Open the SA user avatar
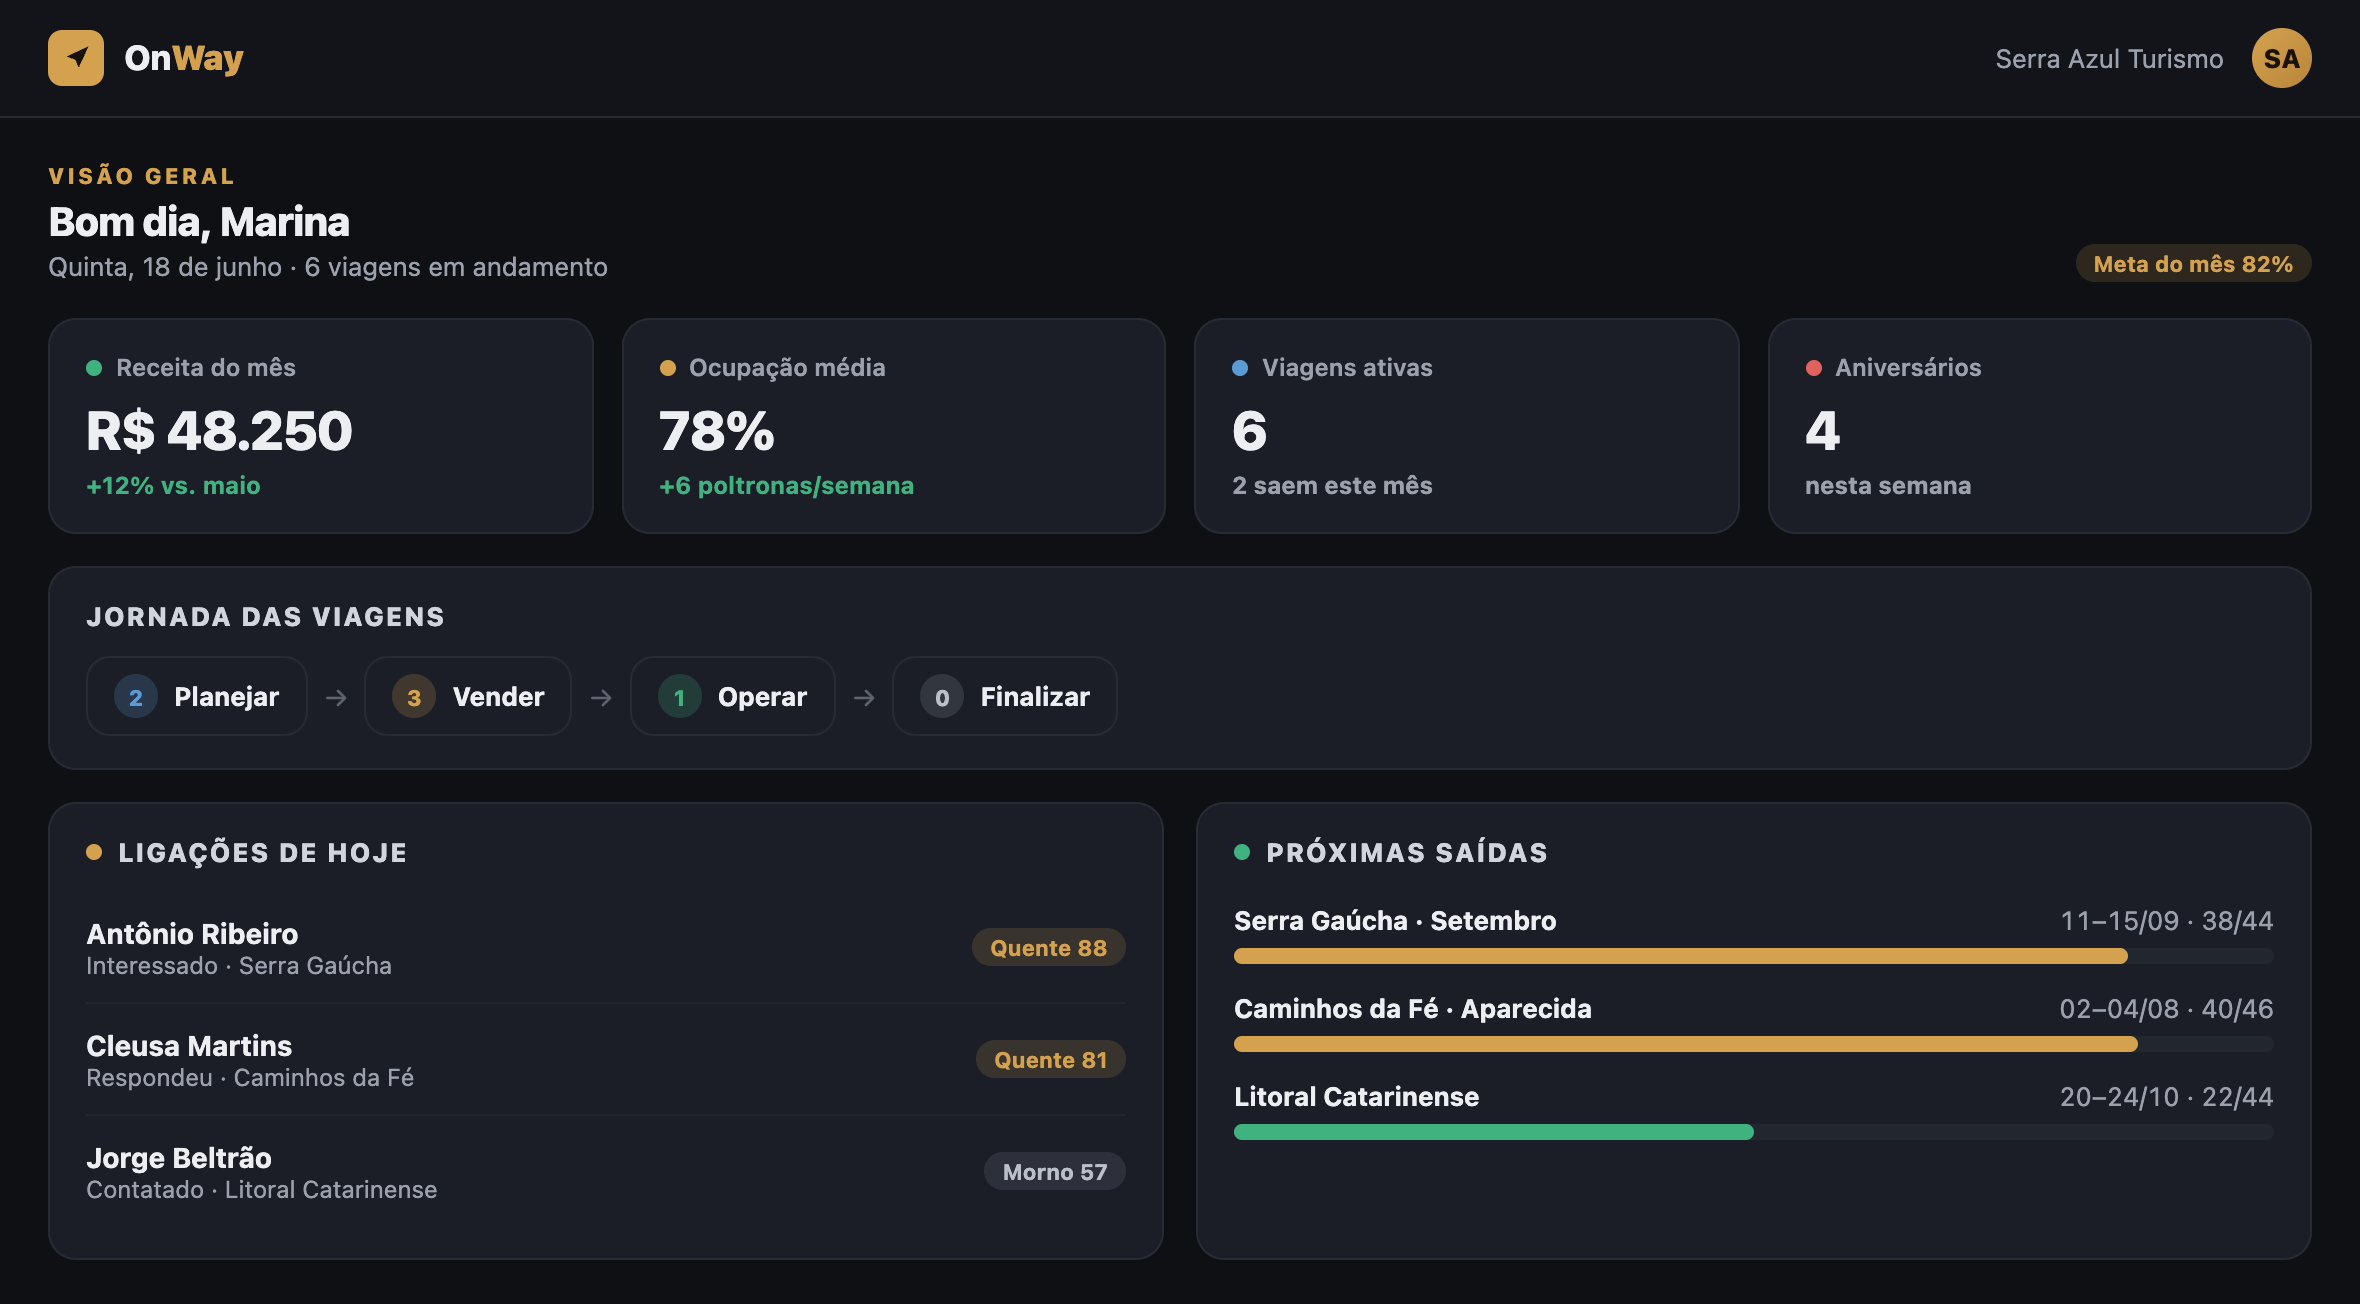The height and width of the screenshot is (1304, 2360). tap(2281, 58)
